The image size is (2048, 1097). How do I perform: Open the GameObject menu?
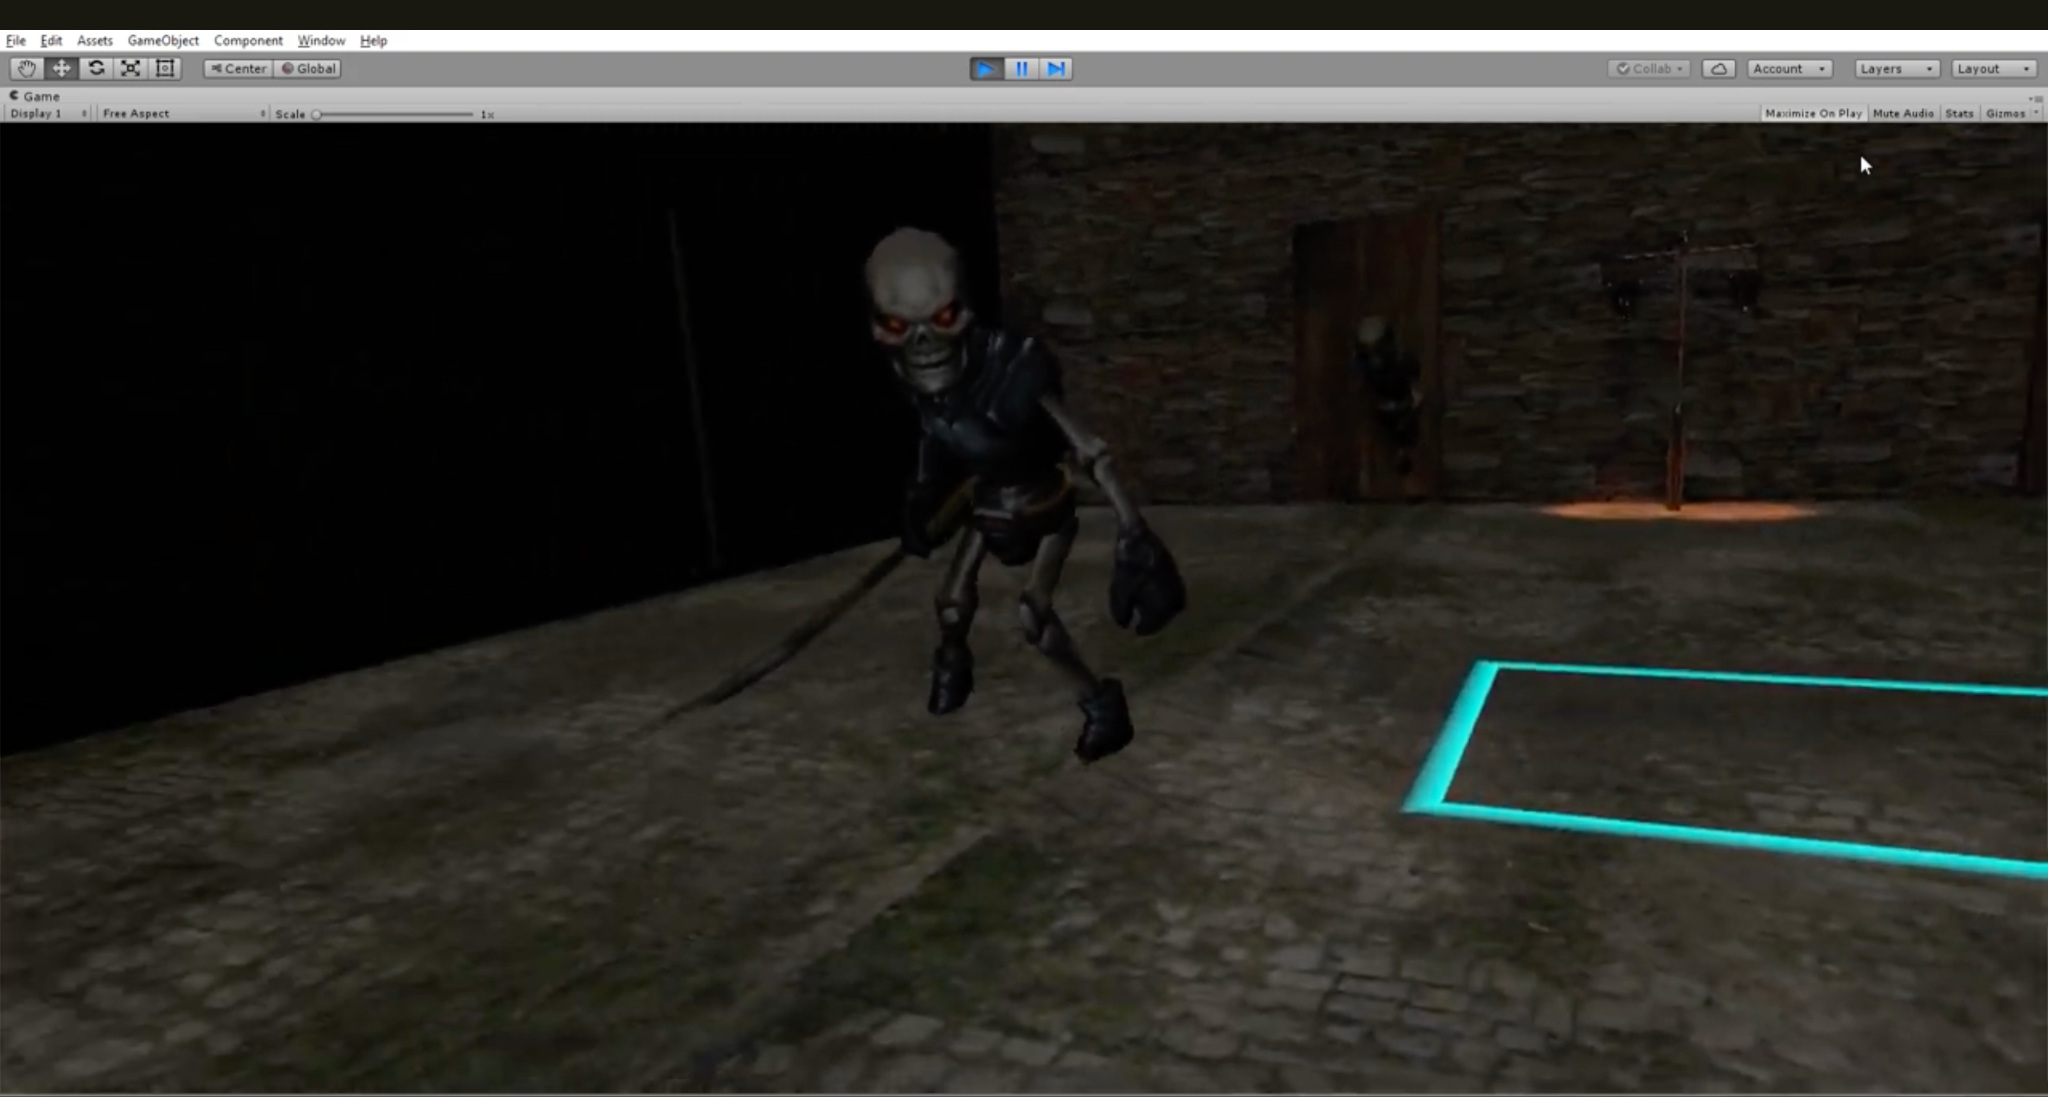163,40
